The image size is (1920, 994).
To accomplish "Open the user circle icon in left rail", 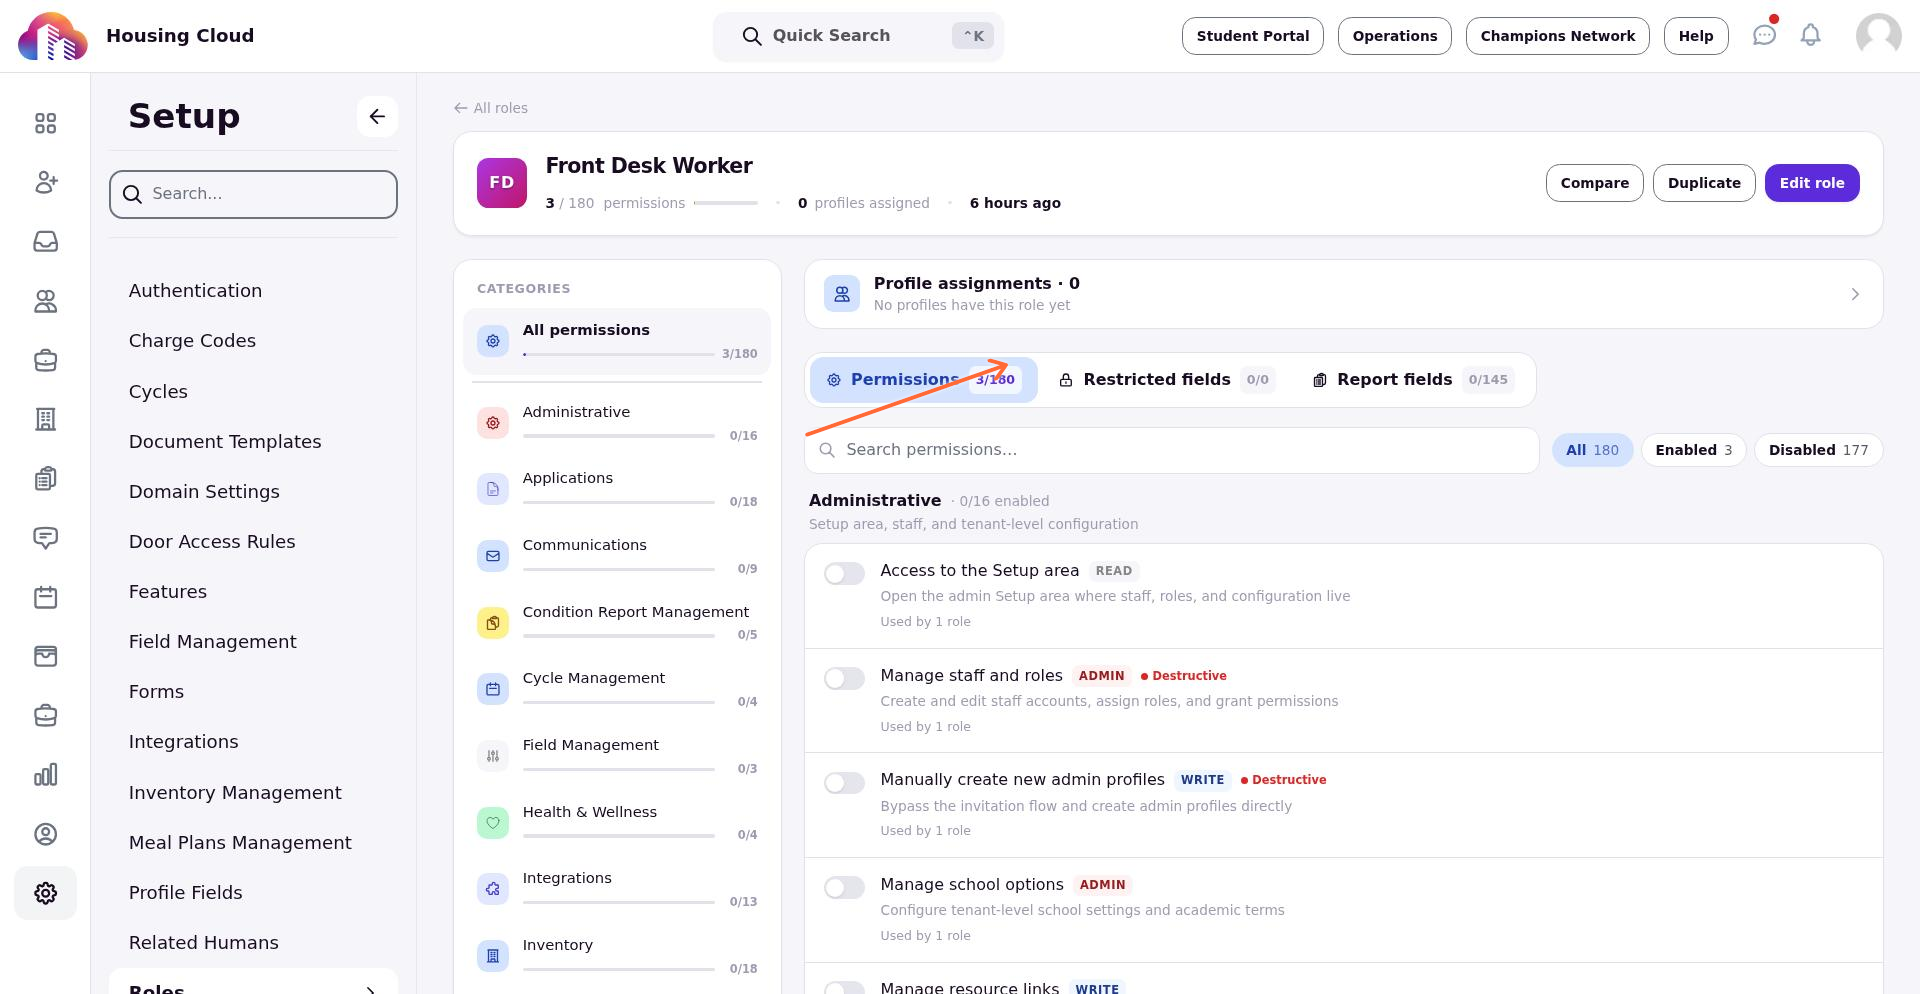I will point(45,834).
